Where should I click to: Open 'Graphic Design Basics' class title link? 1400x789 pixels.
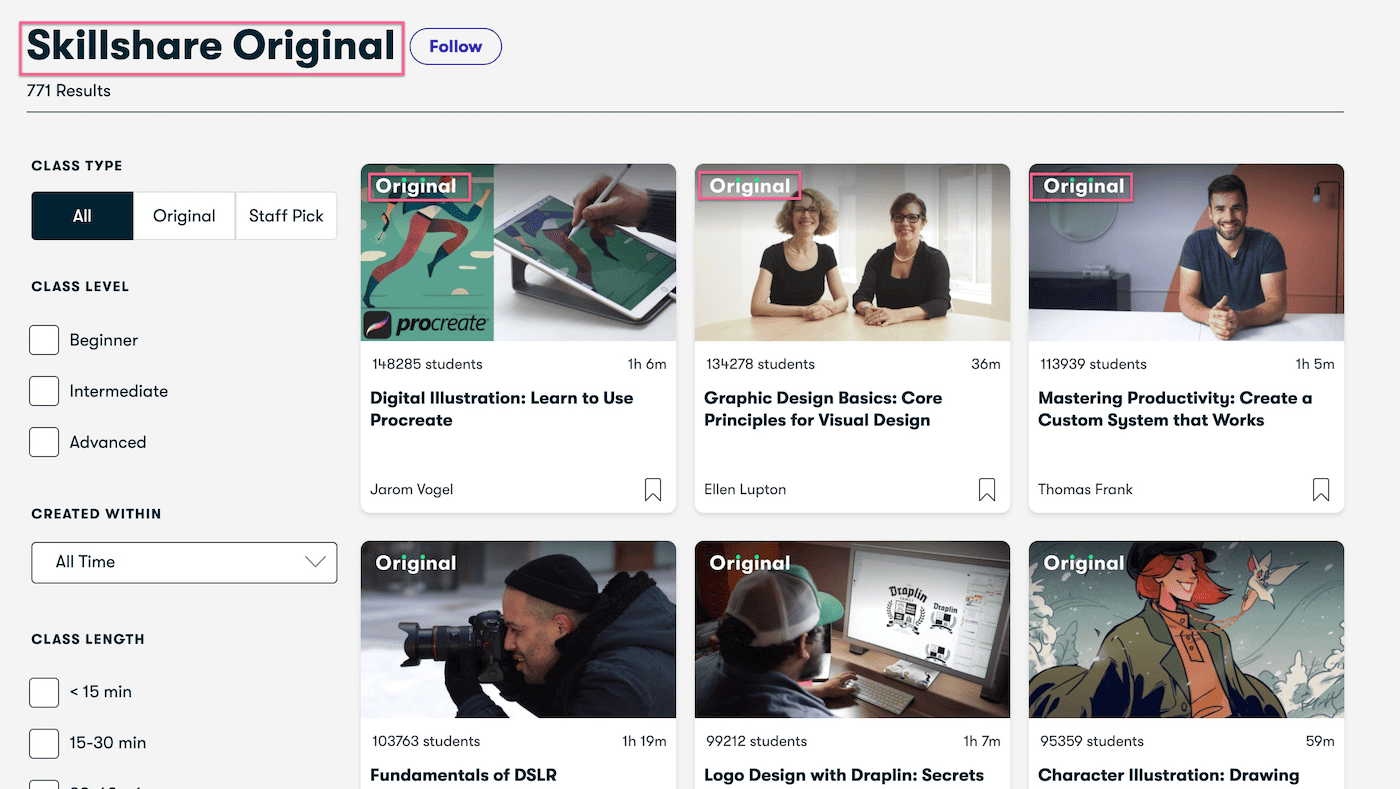(x=823, y=409)
